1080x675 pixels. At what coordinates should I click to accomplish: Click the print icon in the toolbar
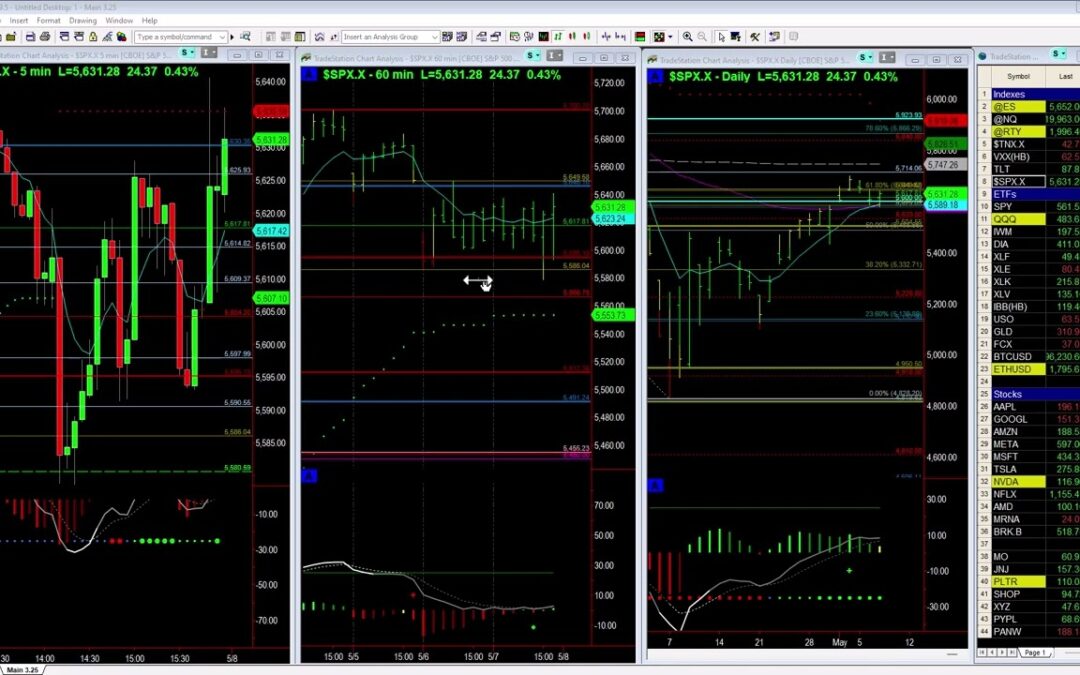coord(45,37)
